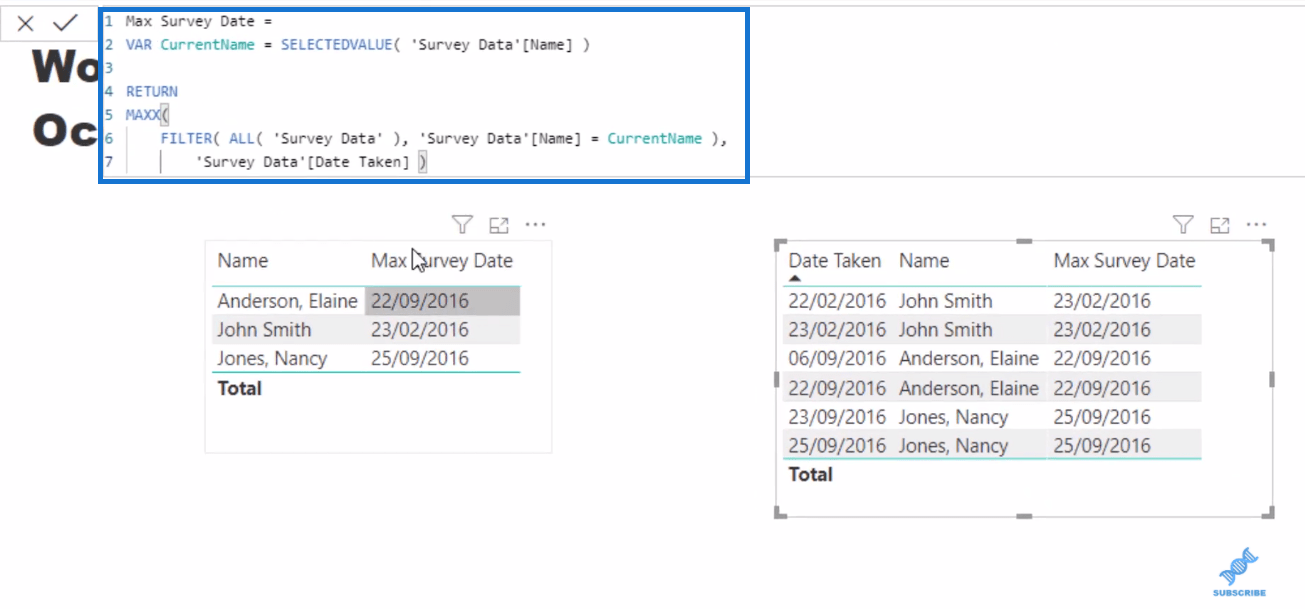Grab the bottom-right resize handle of right visual

click(x=1268, y=512)
